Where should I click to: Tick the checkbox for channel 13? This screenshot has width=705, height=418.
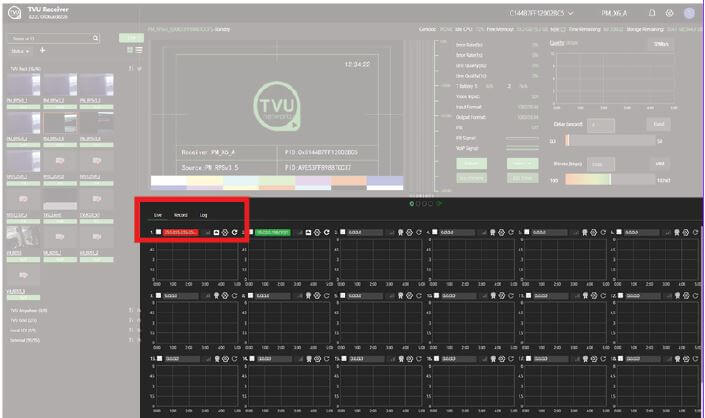pyautogui.click(x=160, y=359)
